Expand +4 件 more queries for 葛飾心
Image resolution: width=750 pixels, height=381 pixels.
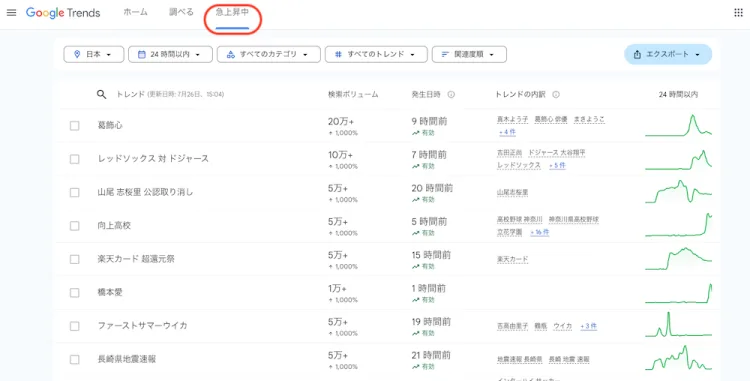pyautogui.click(x=507, y=132)
